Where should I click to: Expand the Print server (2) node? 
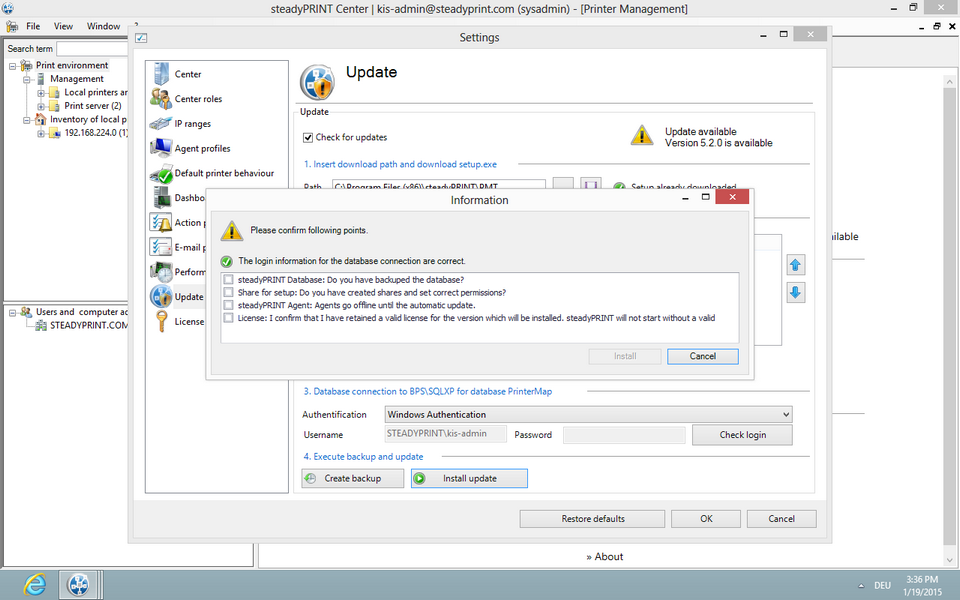coord(41,106)
